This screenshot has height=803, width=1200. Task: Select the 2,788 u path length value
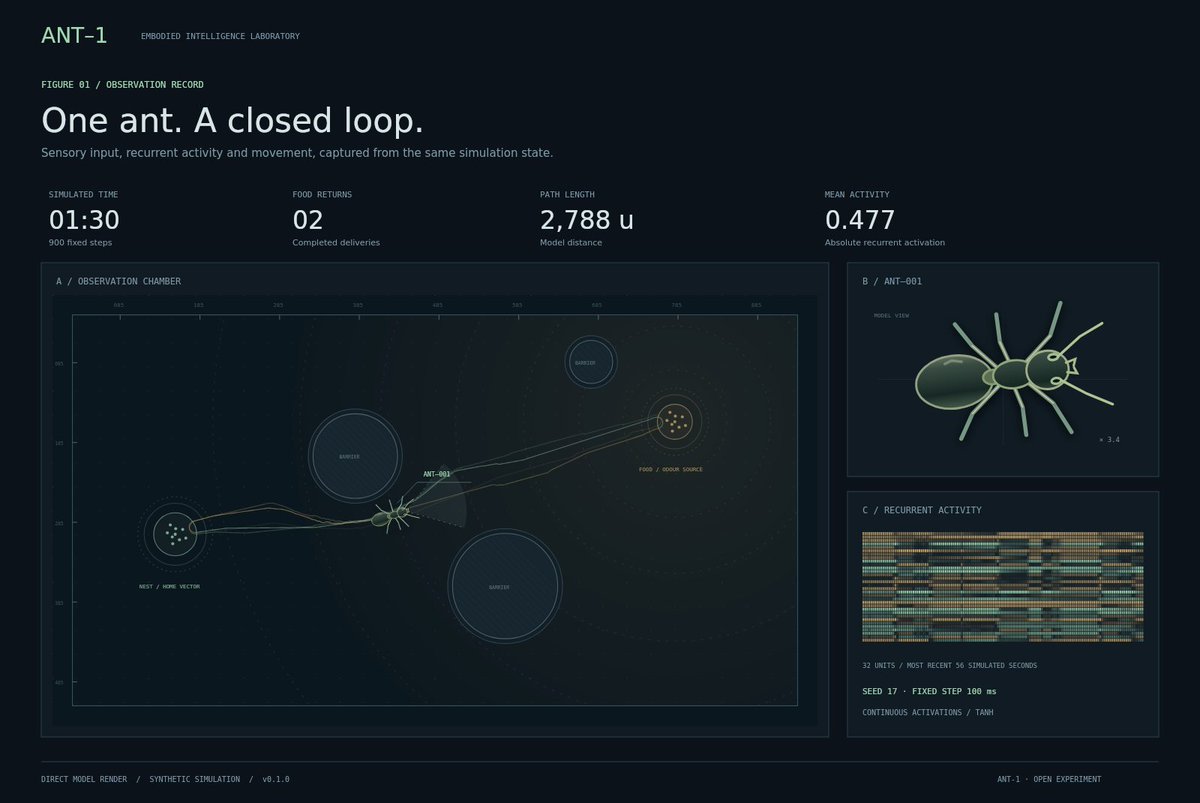[587, 220]
